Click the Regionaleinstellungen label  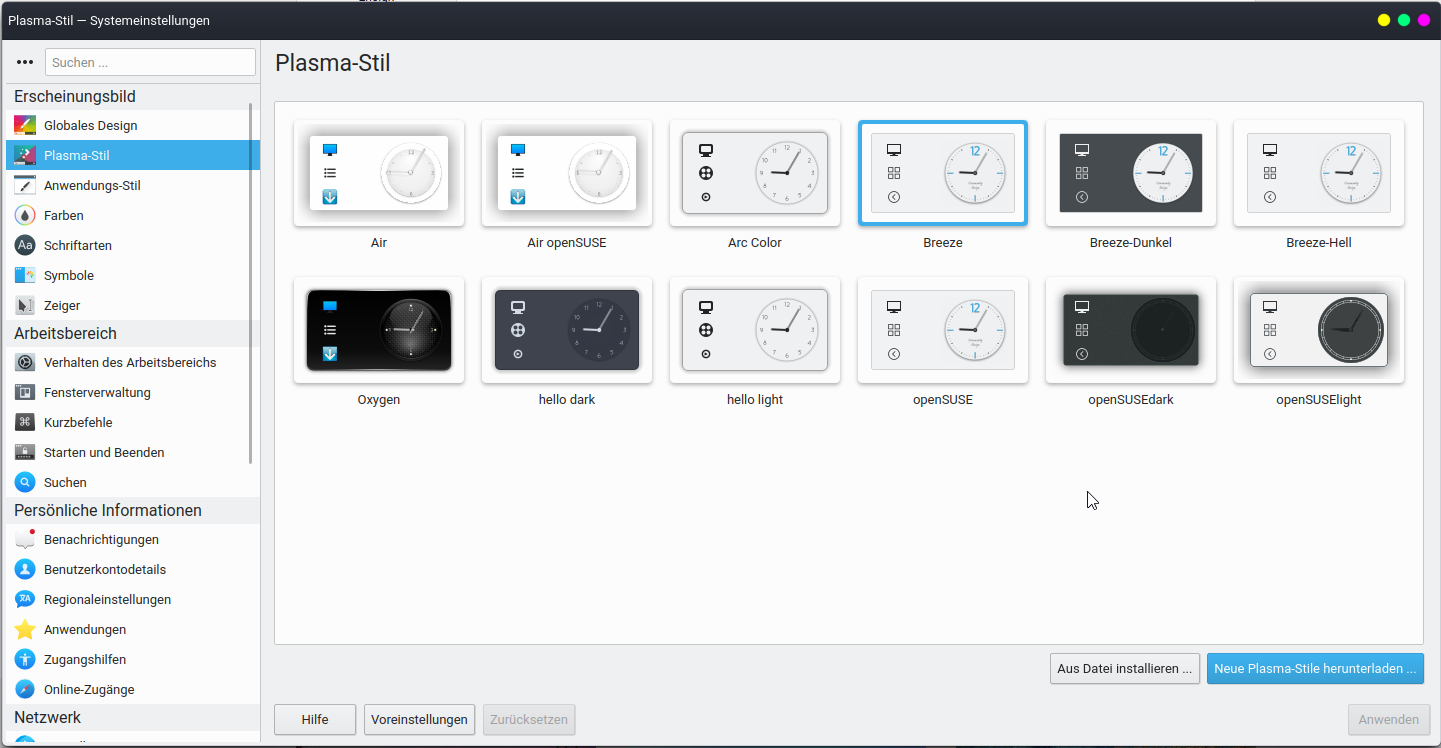pos(107,599)
